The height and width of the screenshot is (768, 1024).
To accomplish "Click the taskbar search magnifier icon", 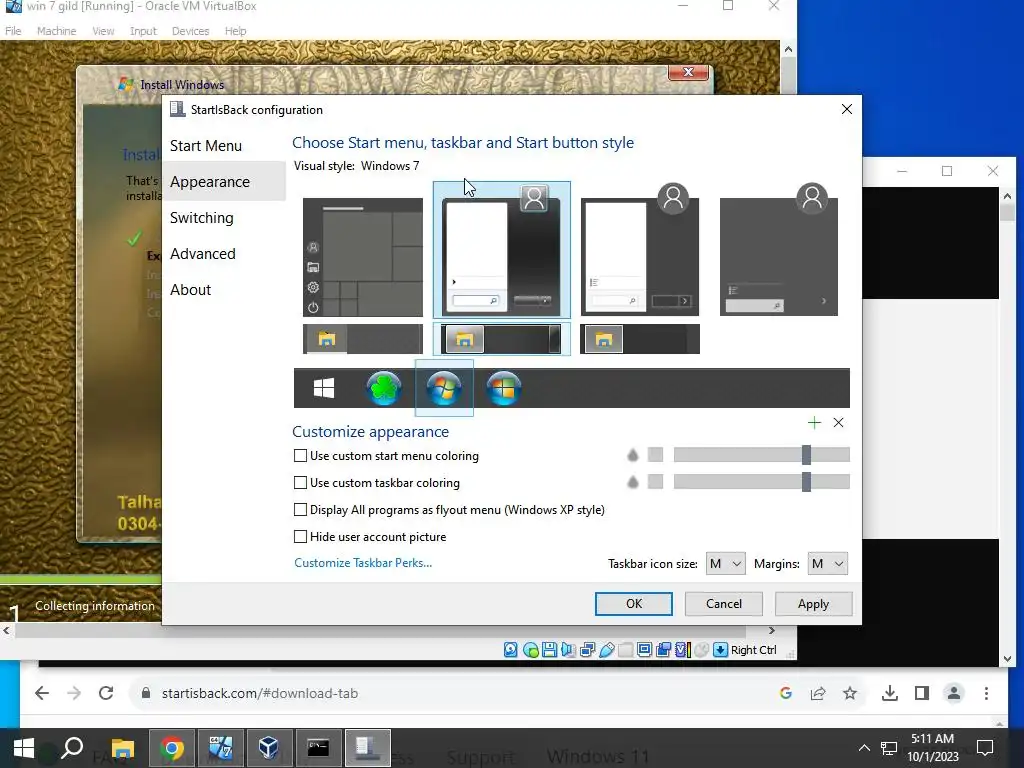I will 72,748.
